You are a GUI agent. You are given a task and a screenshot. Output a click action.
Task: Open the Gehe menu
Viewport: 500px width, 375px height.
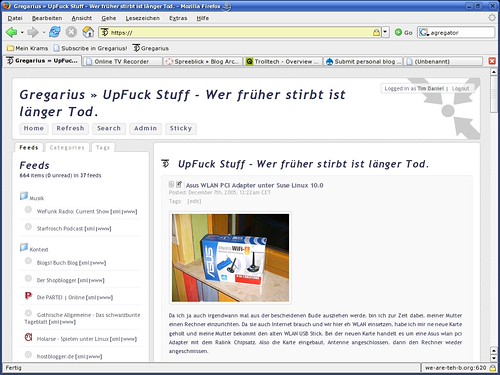(109, 18)
